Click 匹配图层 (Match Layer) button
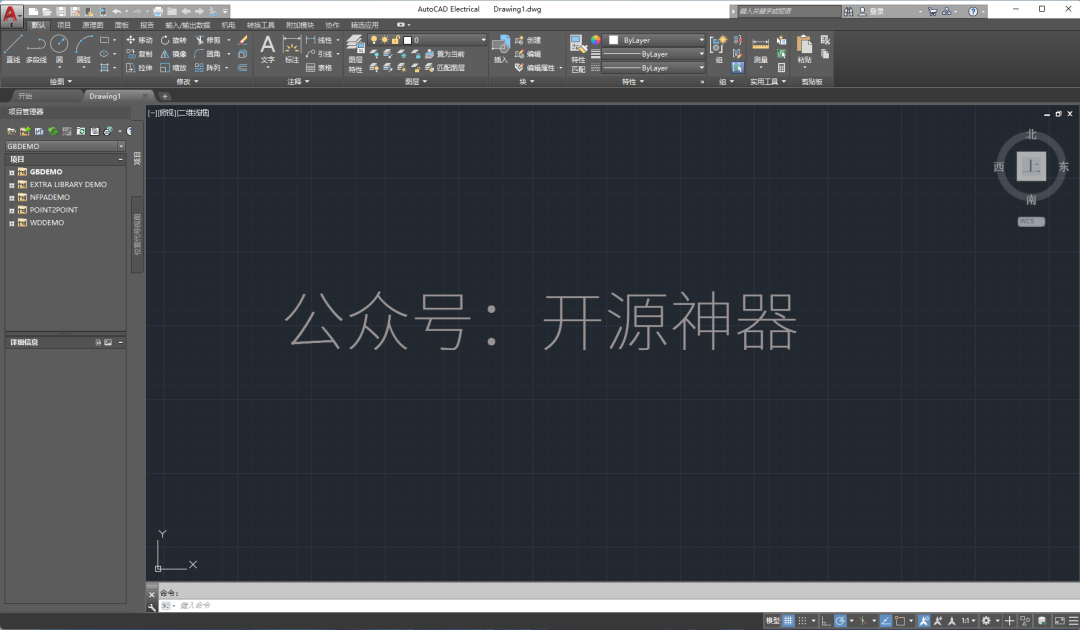 (445, 67)
